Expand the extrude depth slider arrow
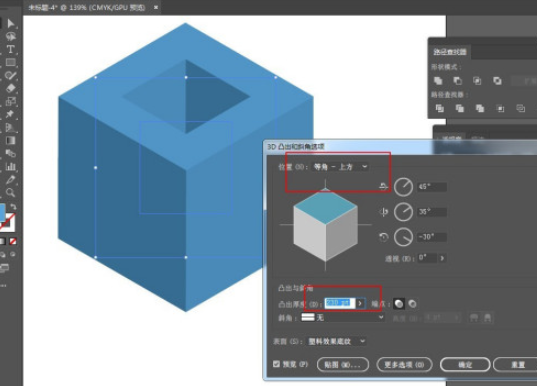Screen dimensions: 537x386 [360, 303]
